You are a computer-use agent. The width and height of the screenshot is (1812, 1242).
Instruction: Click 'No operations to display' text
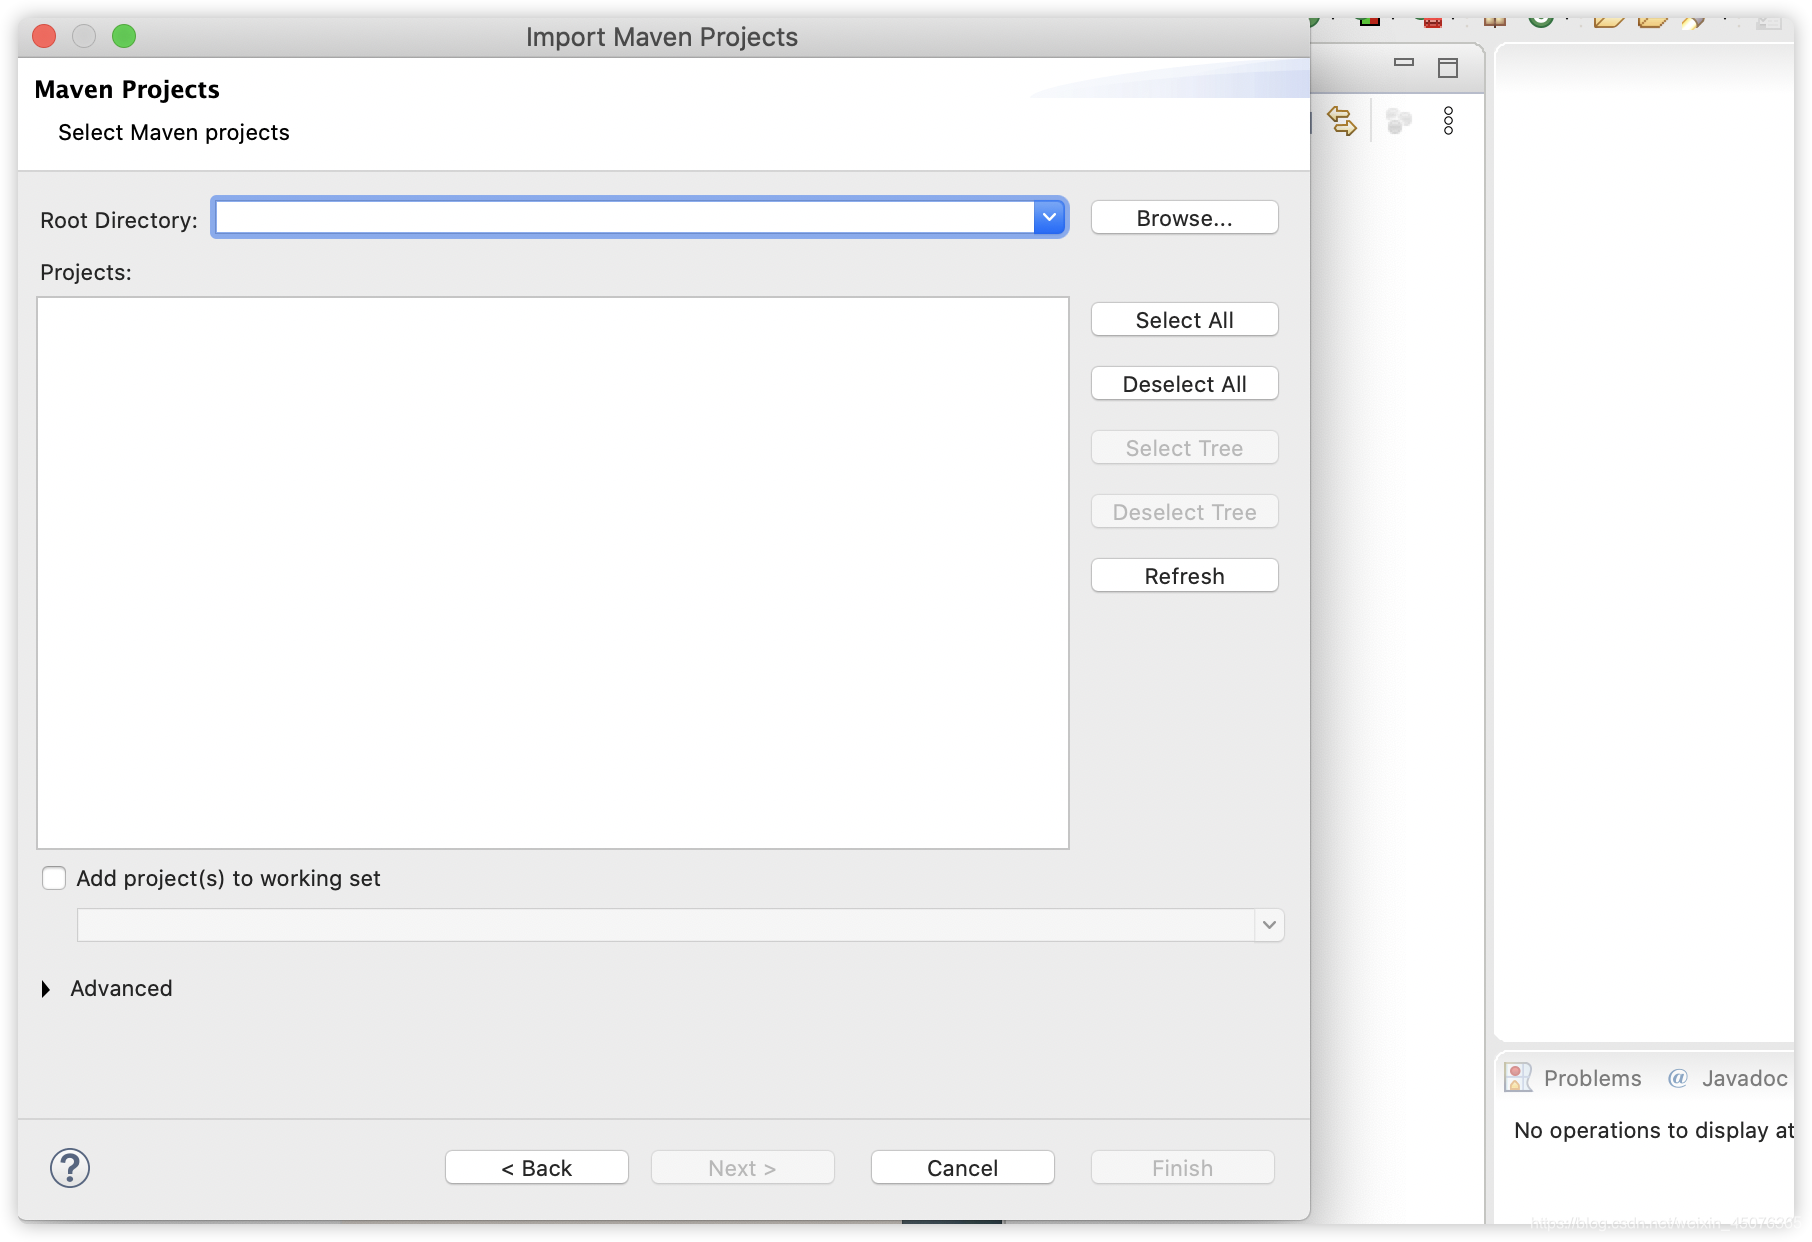pyautogui.click(x=1653, y=1130)
